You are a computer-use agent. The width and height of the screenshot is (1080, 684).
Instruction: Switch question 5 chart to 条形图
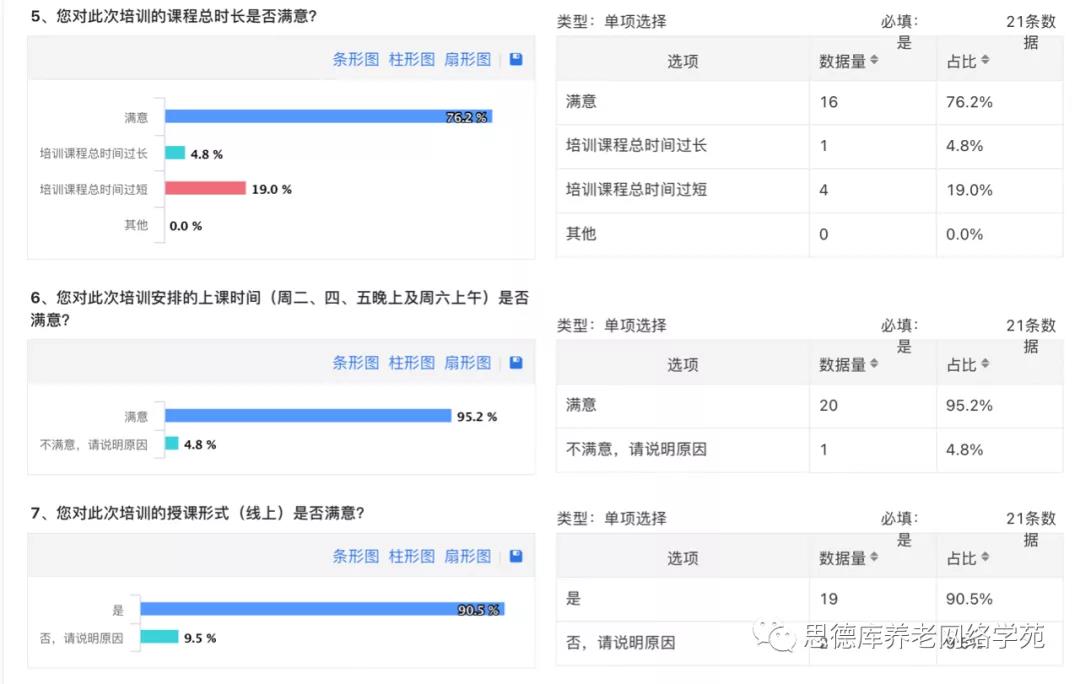[356, 59]
